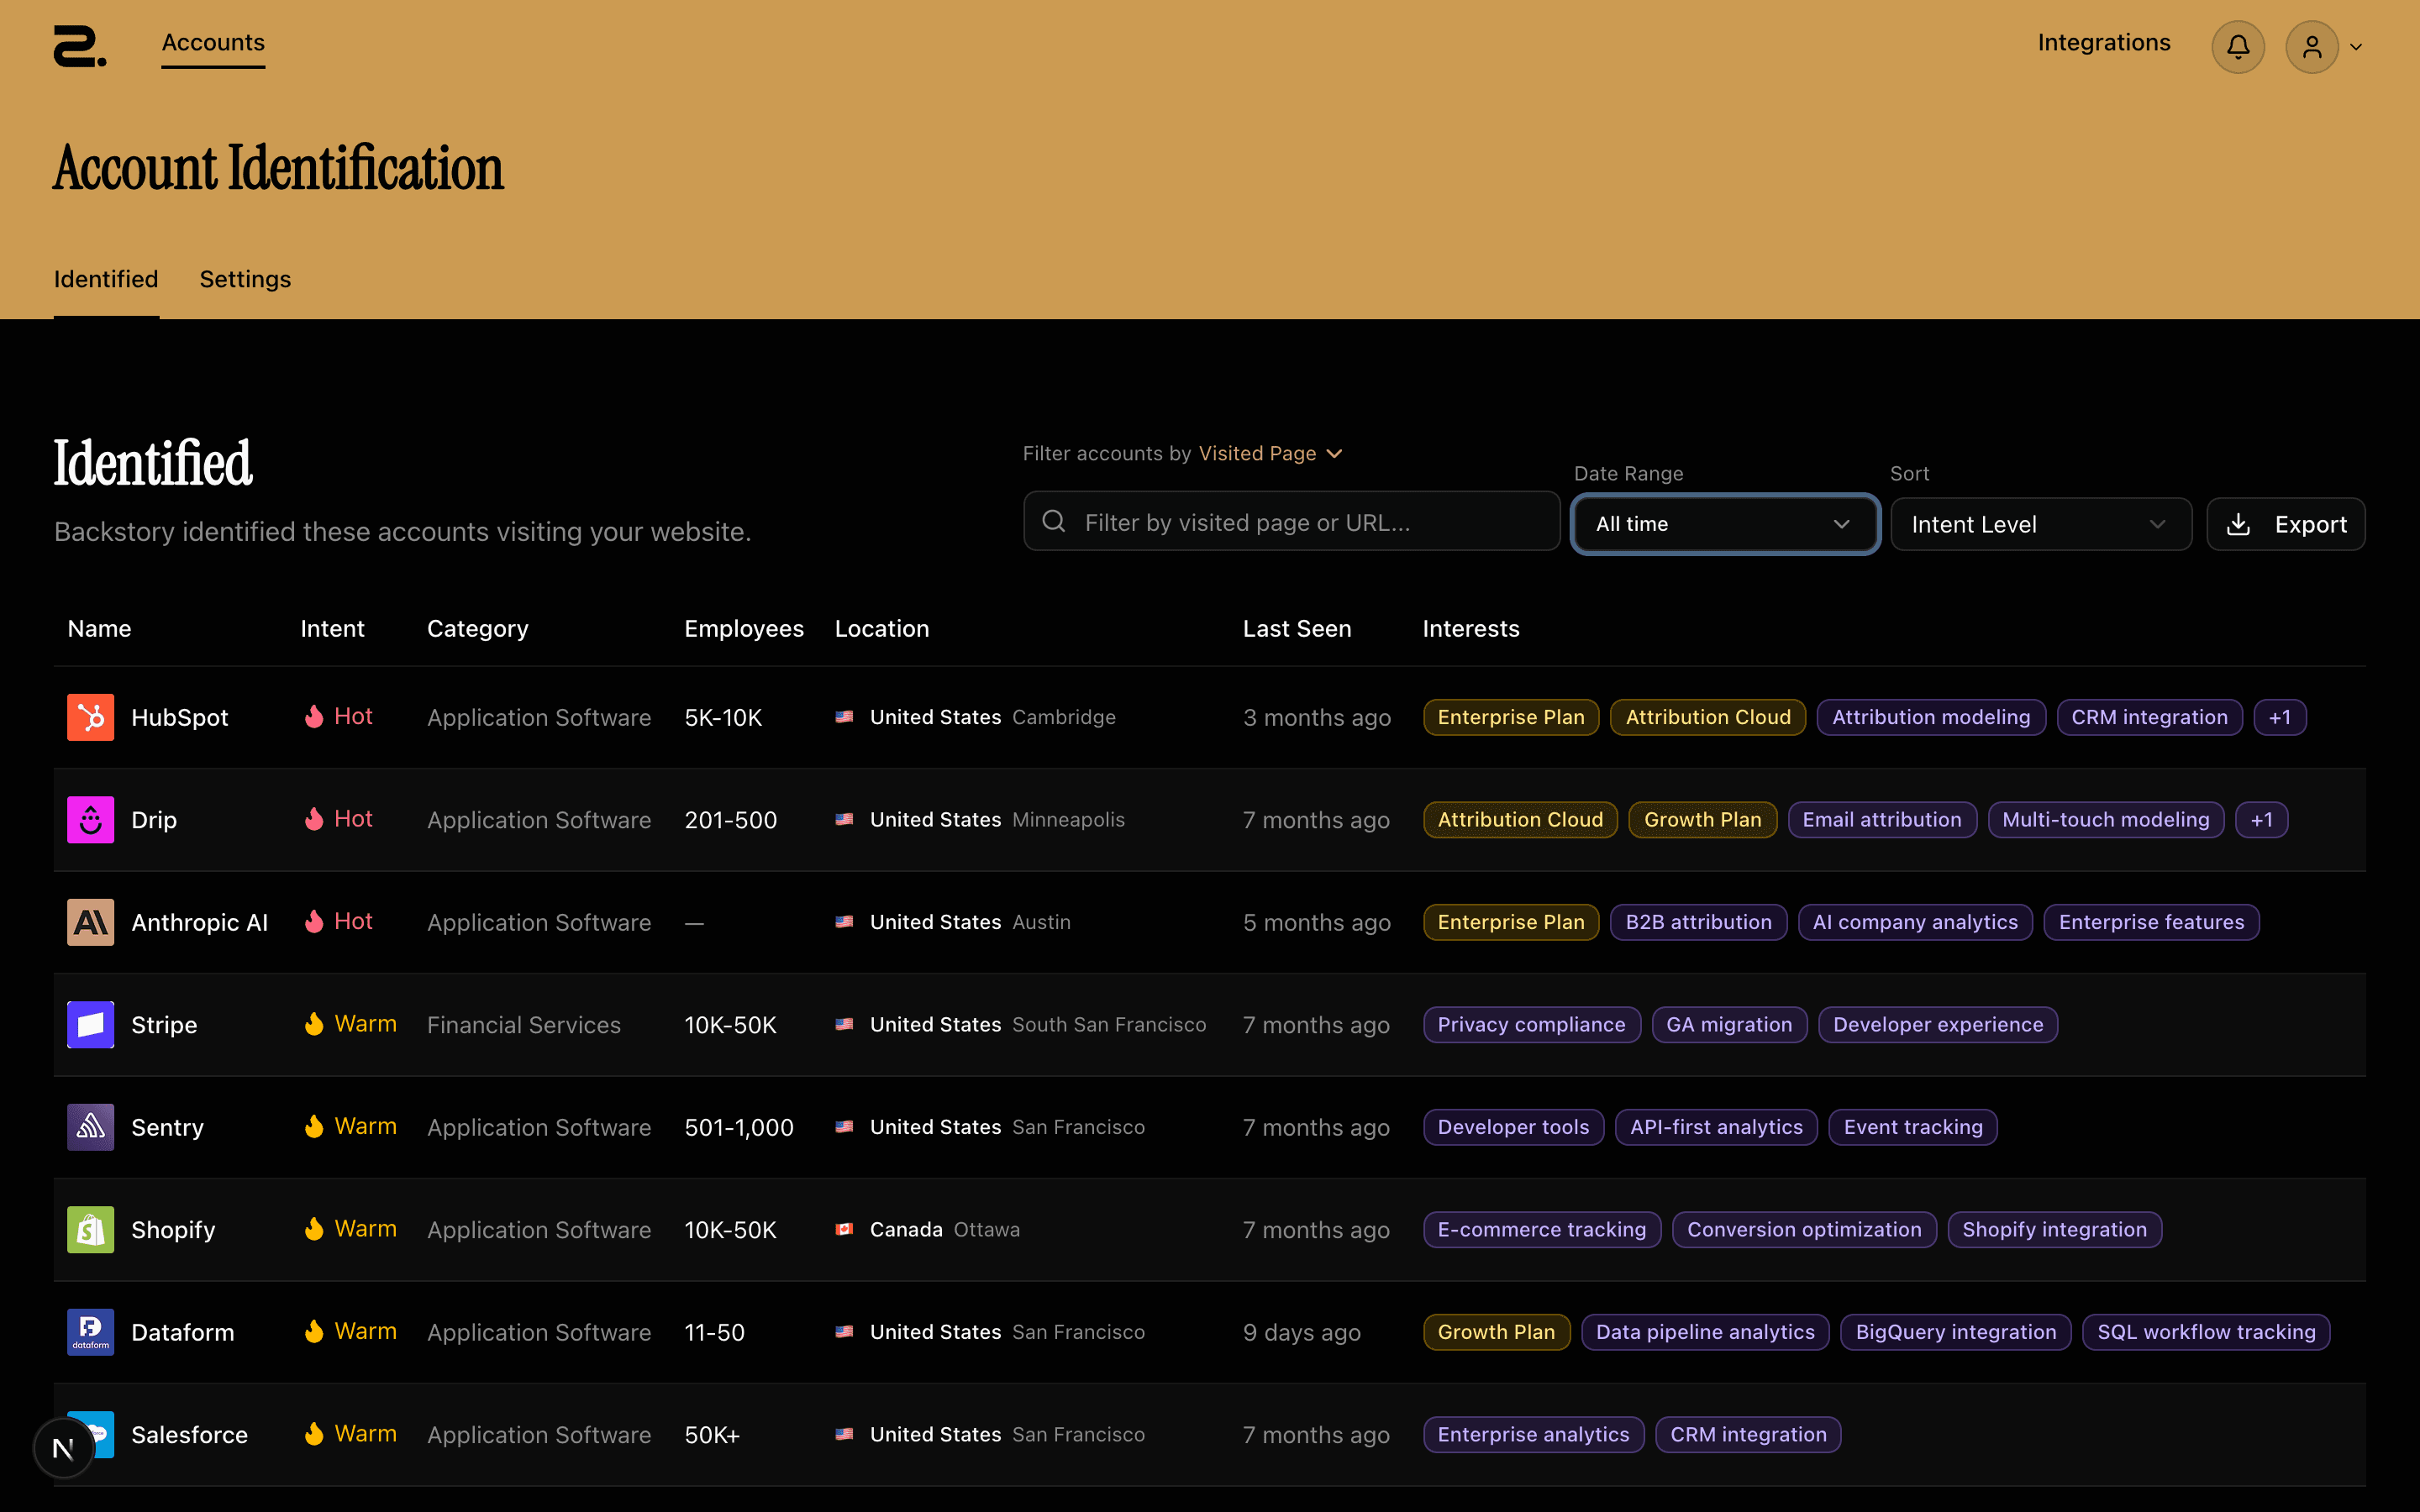This screenshot has width=2420, height=1512.
Task: Click the AI company analytics tag
Action: pos(1915,922)
